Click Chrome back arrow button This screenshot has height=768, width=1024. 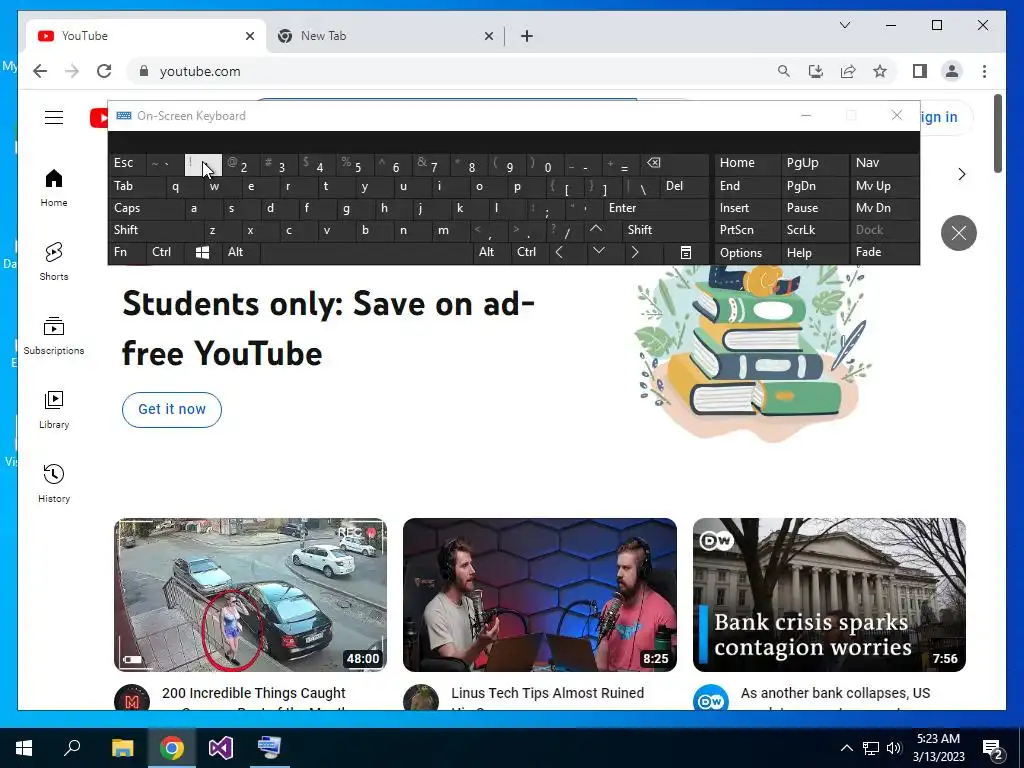[x=40, y=71]
